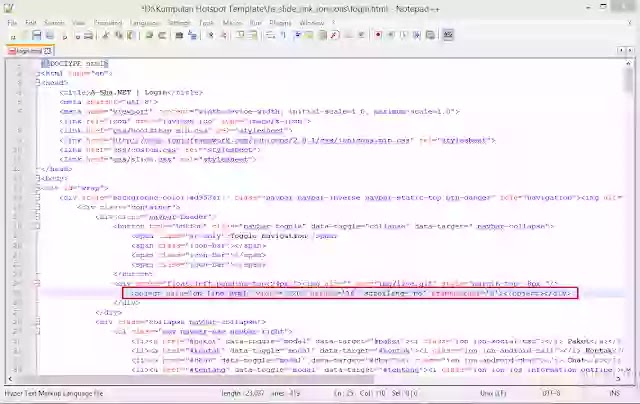The height and width of the screenshot is (404, 640).
Task: Click the Close document toolbar icon
Action: (64, 36)
